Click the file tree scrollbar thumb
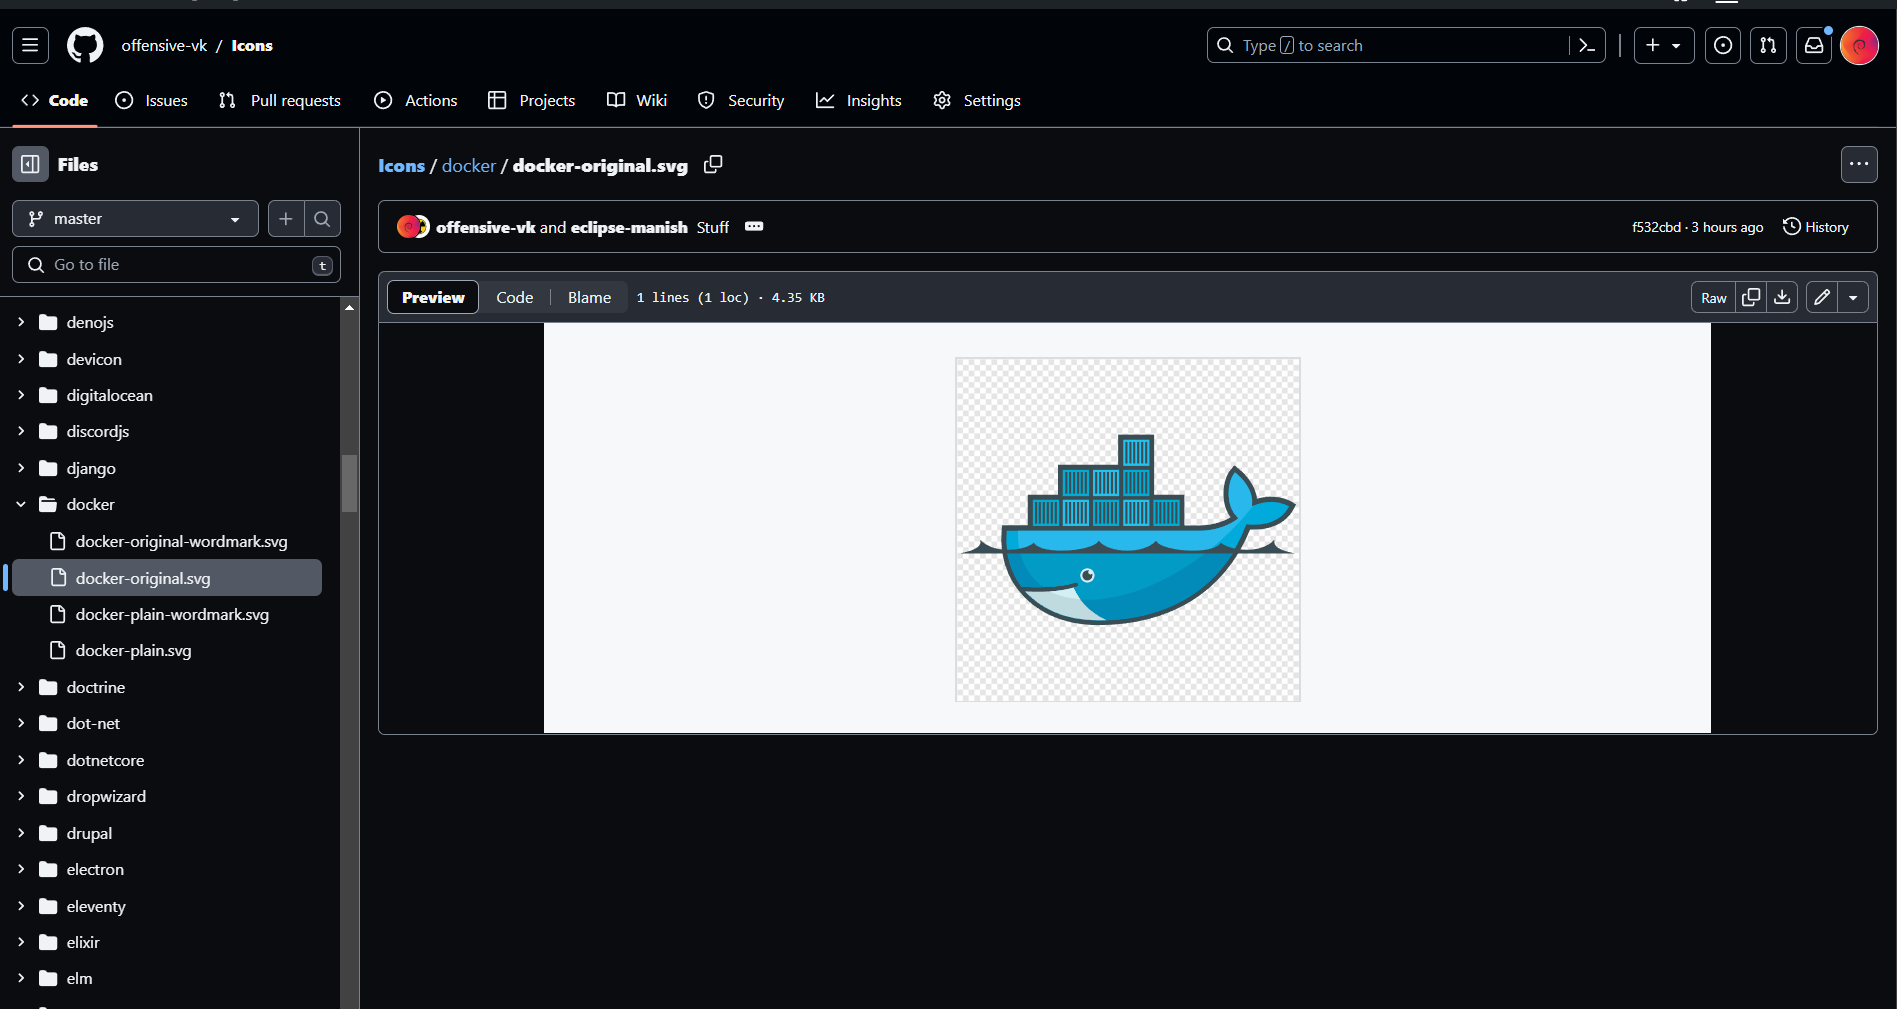Image resolution: width=1897 pixels, height=1009 pixels. coord(349,483)
